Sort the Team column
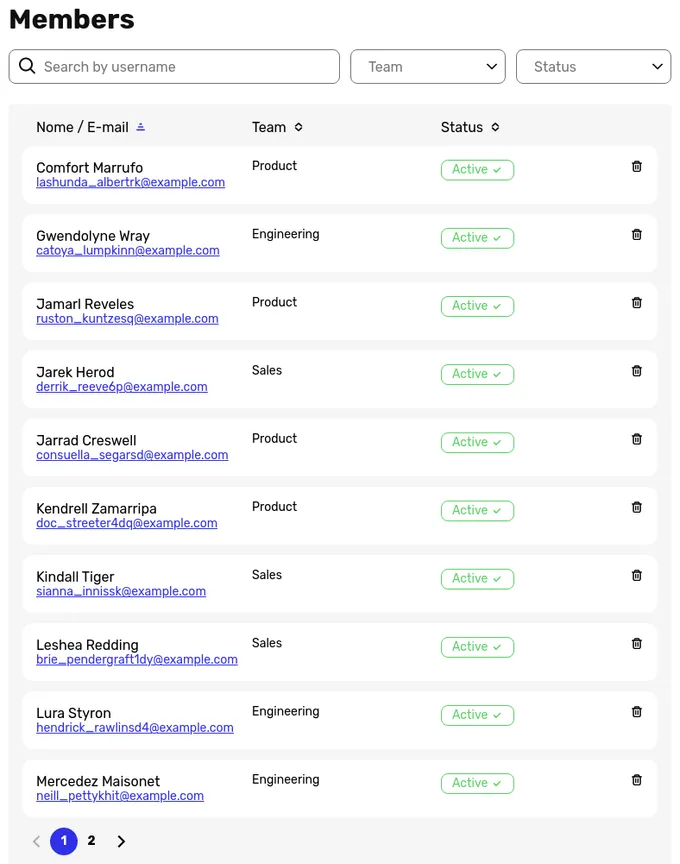This screenshot has width=680, height=864. (x=298, y=127)
